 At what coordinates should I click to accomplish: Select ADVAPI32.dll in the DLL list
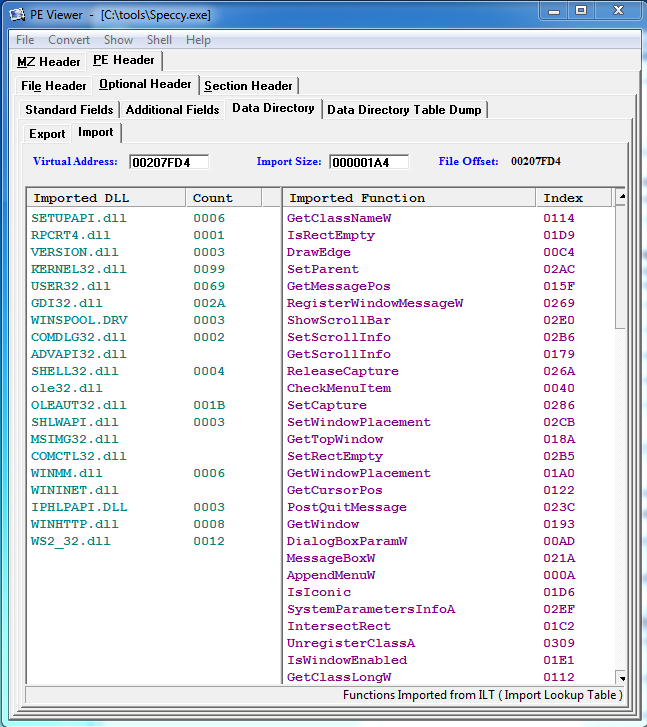(x=78, y=354)
